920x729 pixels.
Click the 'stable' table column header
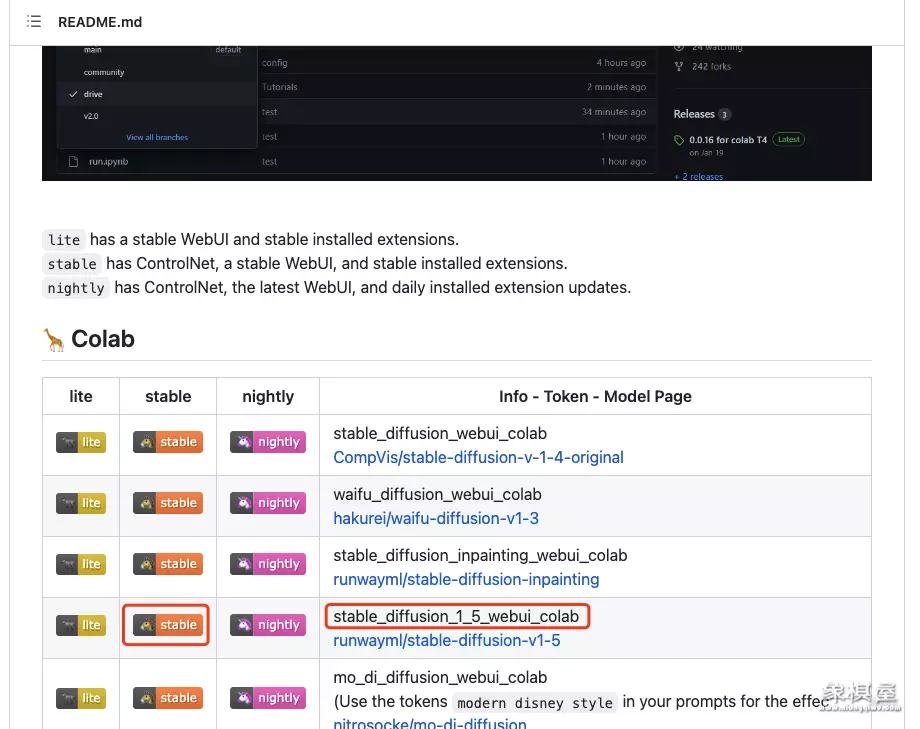tap(168, 396)
